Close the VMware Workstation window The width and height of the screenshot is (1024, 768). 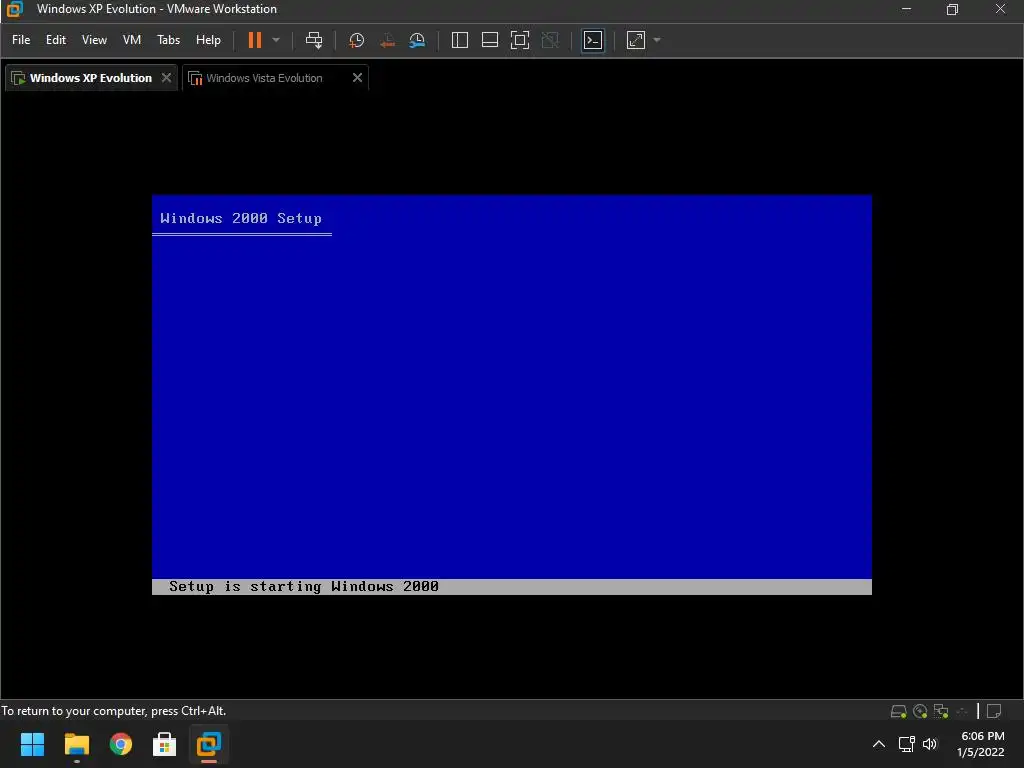click(1000, 9)
